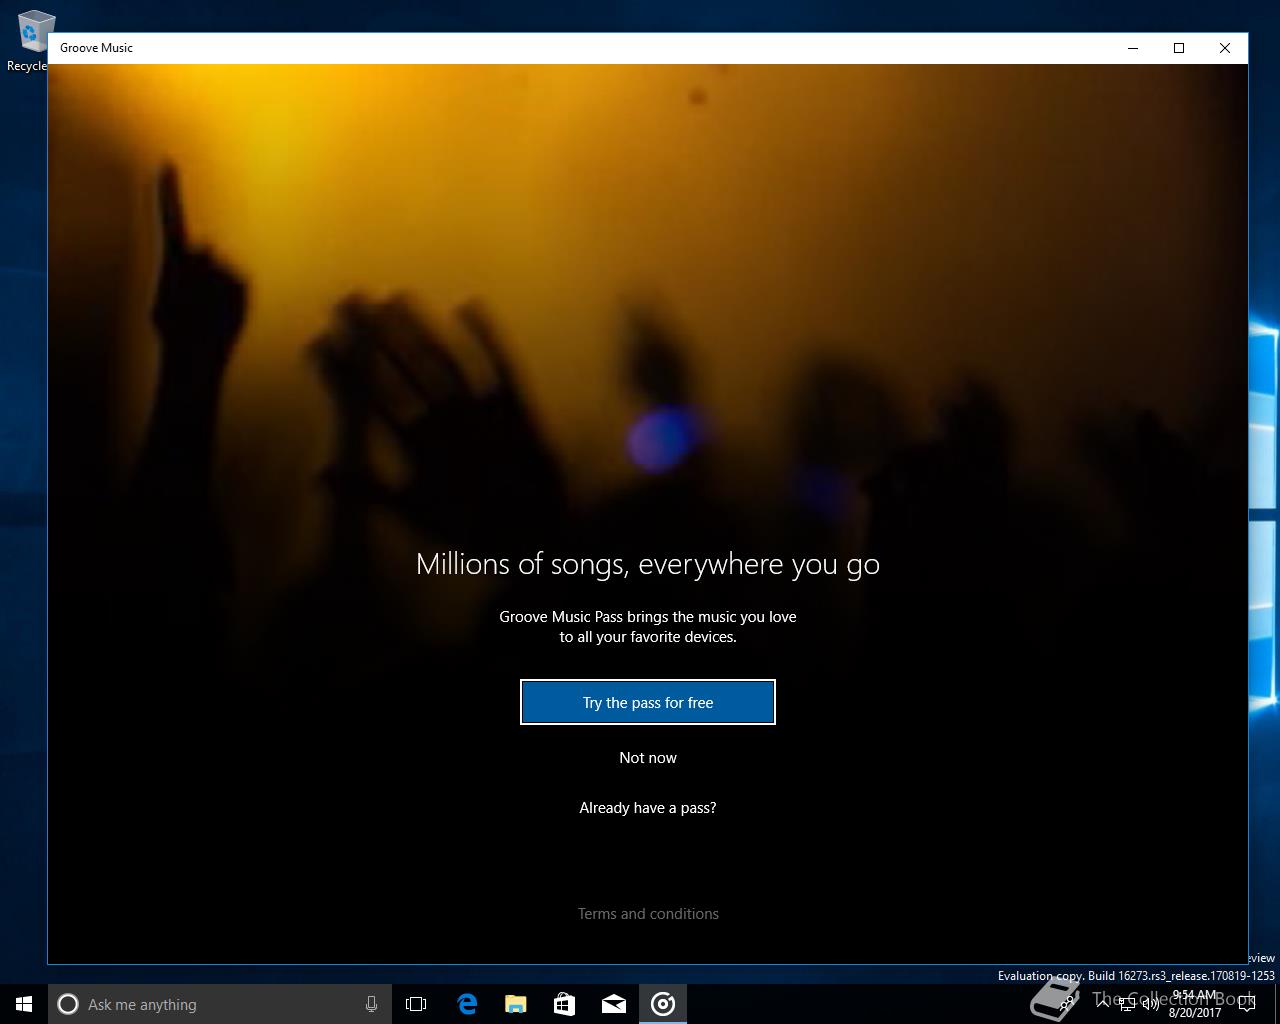
Task: Open the Windows Start menu
Action: 24,1004
